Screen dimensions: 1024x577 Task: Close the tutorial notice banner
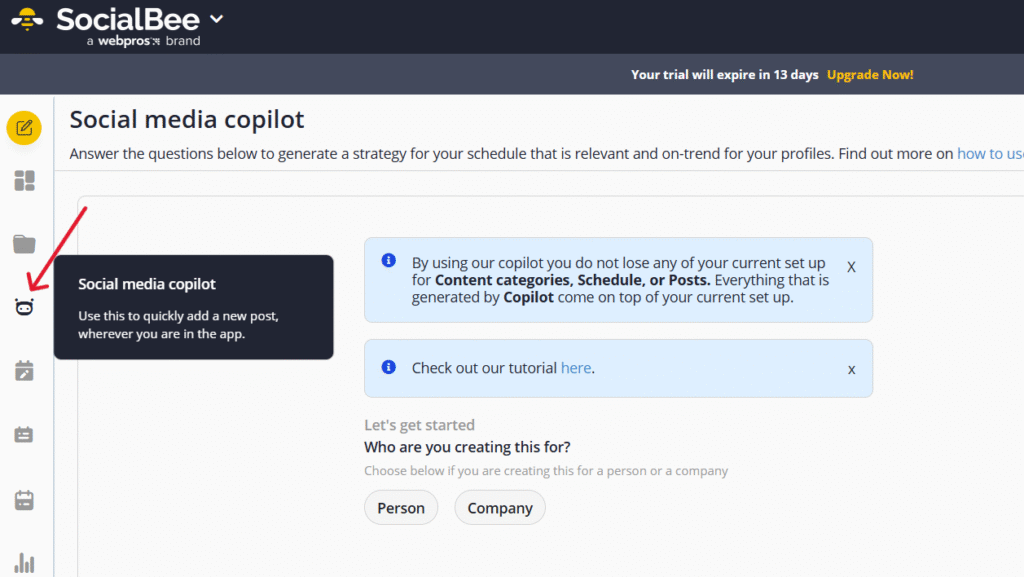(x=851, y=369)
